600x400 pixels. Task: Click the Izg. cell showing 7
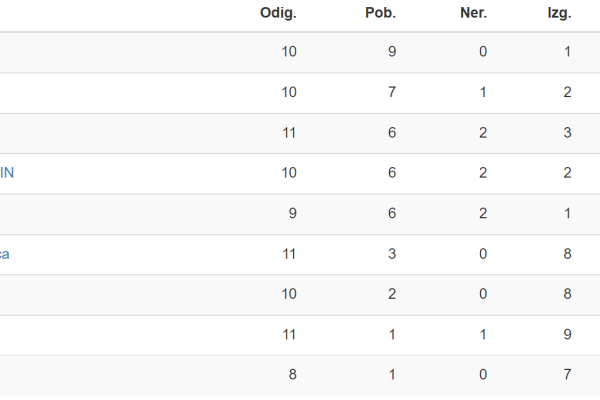click(567, 374)
